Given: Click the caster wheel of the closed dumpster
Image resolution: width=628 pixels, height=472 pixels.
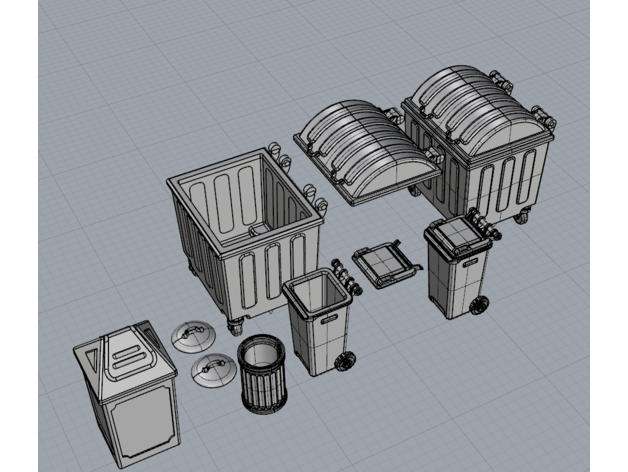Looking at the screenshot, I should pyautogui.click(x=519, y=216).
